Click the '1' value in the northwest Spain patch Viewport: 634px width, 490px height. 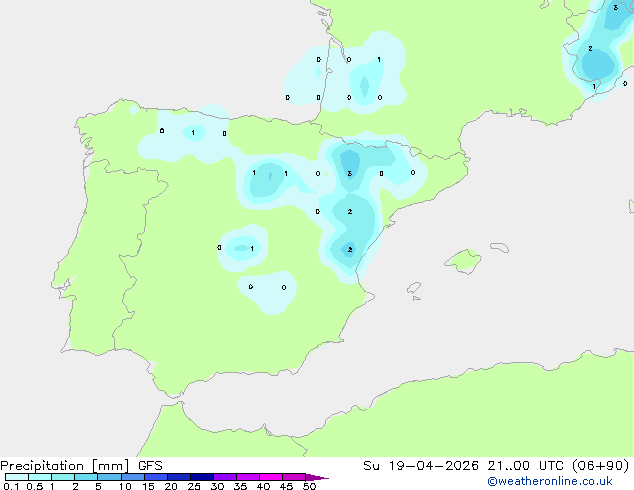click(193, 133)
